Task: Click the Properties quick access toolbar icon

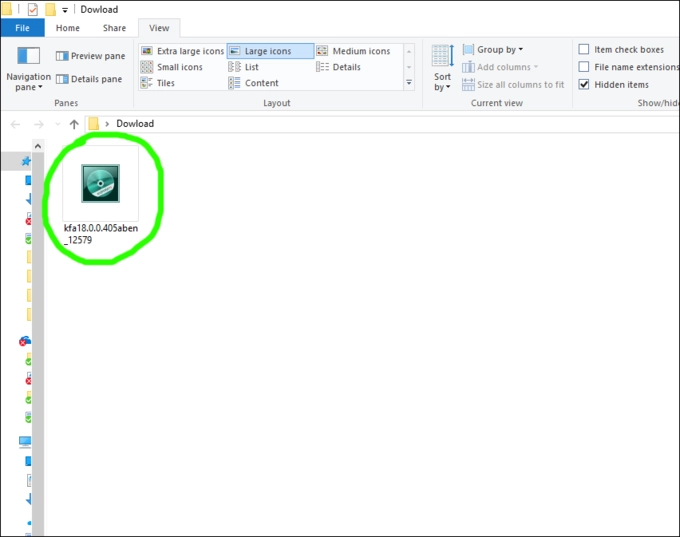Action: [33, 9]
